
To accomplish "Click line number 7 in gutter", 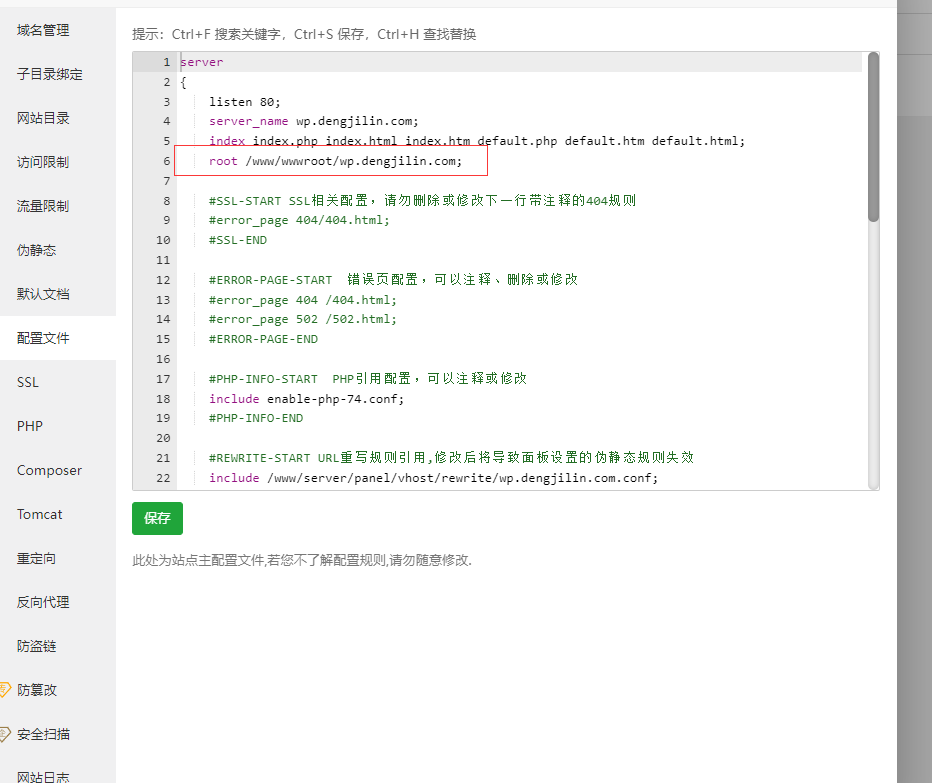I will [x=167, y=181].
